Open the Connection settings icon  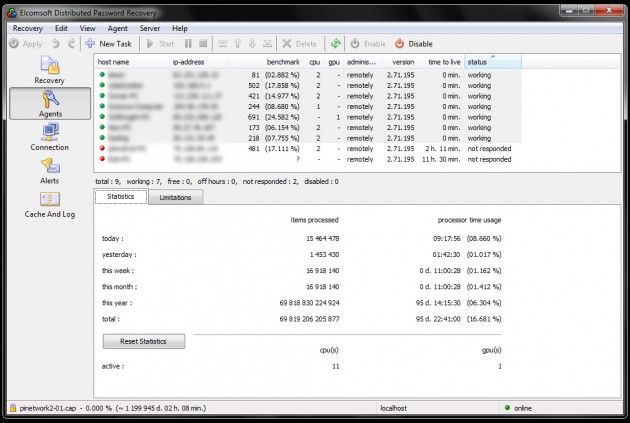pyautogui.click(x=49, y=137)
